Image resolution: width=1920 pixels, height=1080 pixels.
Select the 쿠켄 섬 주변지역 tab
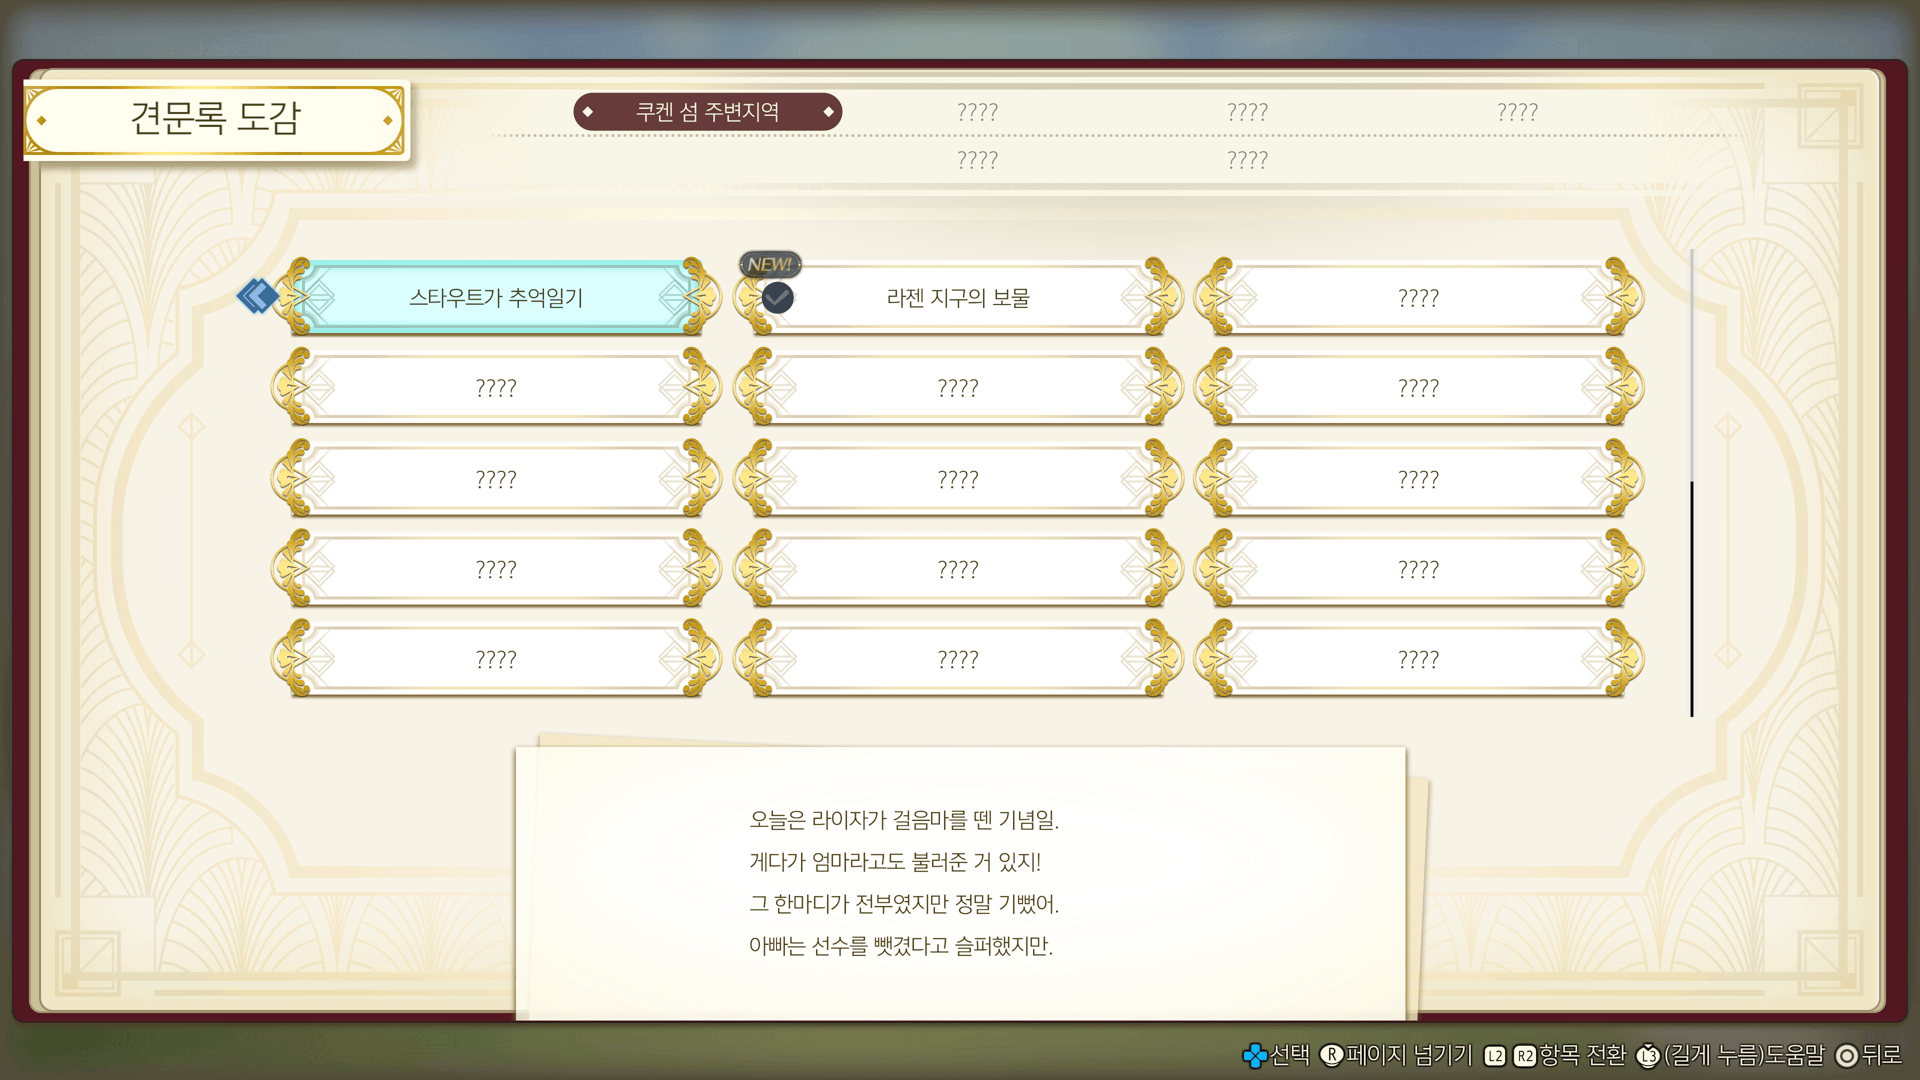tap(707, 112)
